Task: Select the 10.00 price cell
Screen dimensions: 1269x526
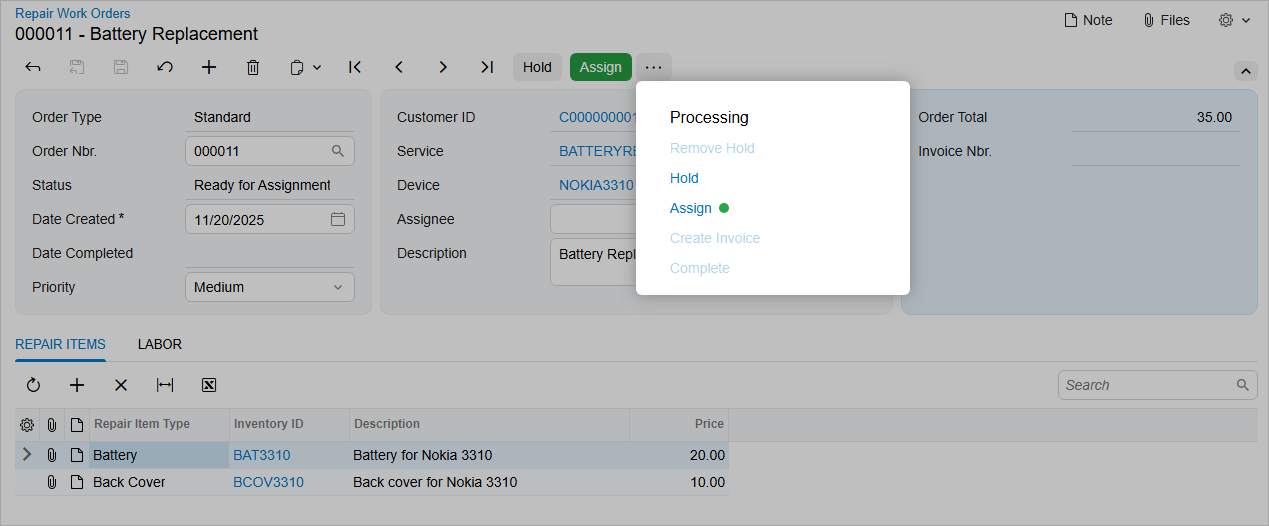Action: coord(679,482)
